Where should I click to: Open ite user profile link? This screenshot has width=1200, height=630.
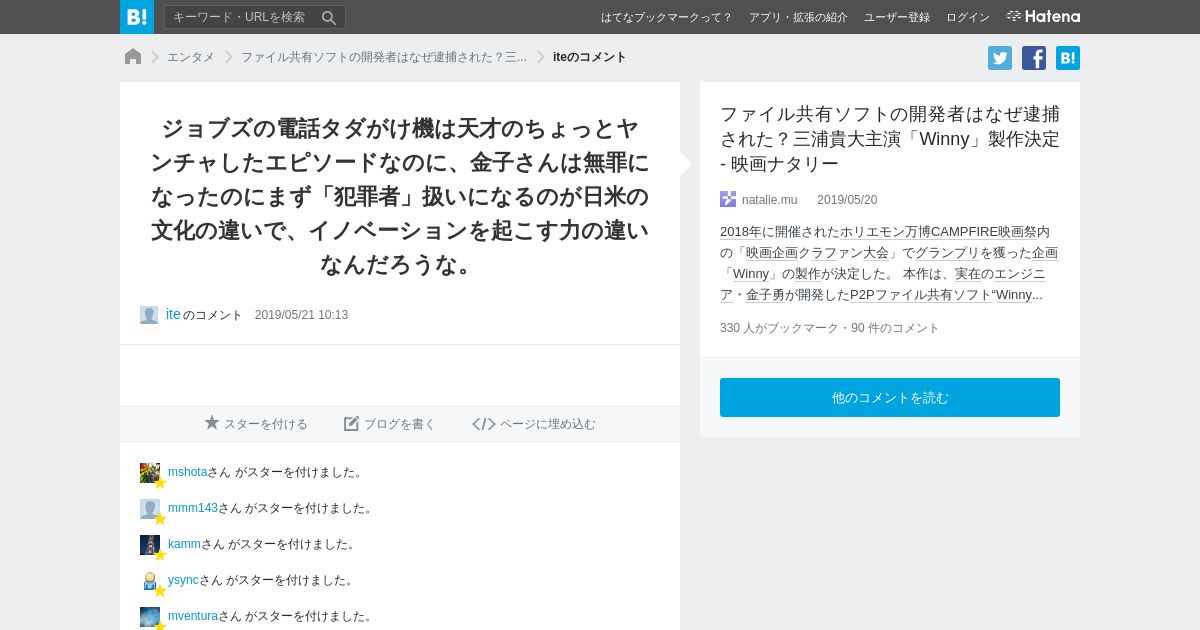(173, 314)
